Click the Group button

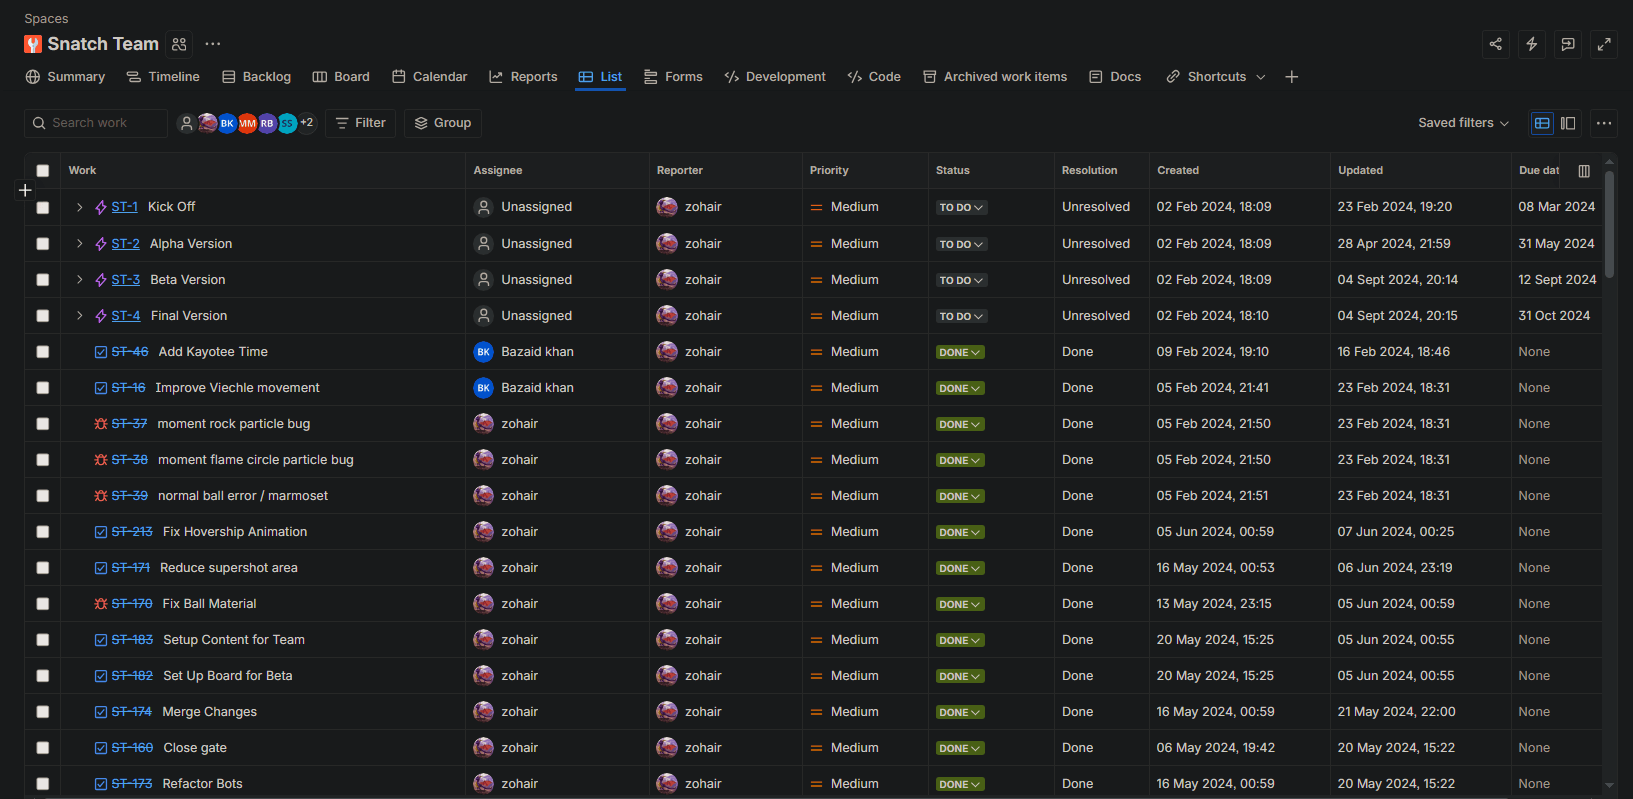tap(443, 123)
